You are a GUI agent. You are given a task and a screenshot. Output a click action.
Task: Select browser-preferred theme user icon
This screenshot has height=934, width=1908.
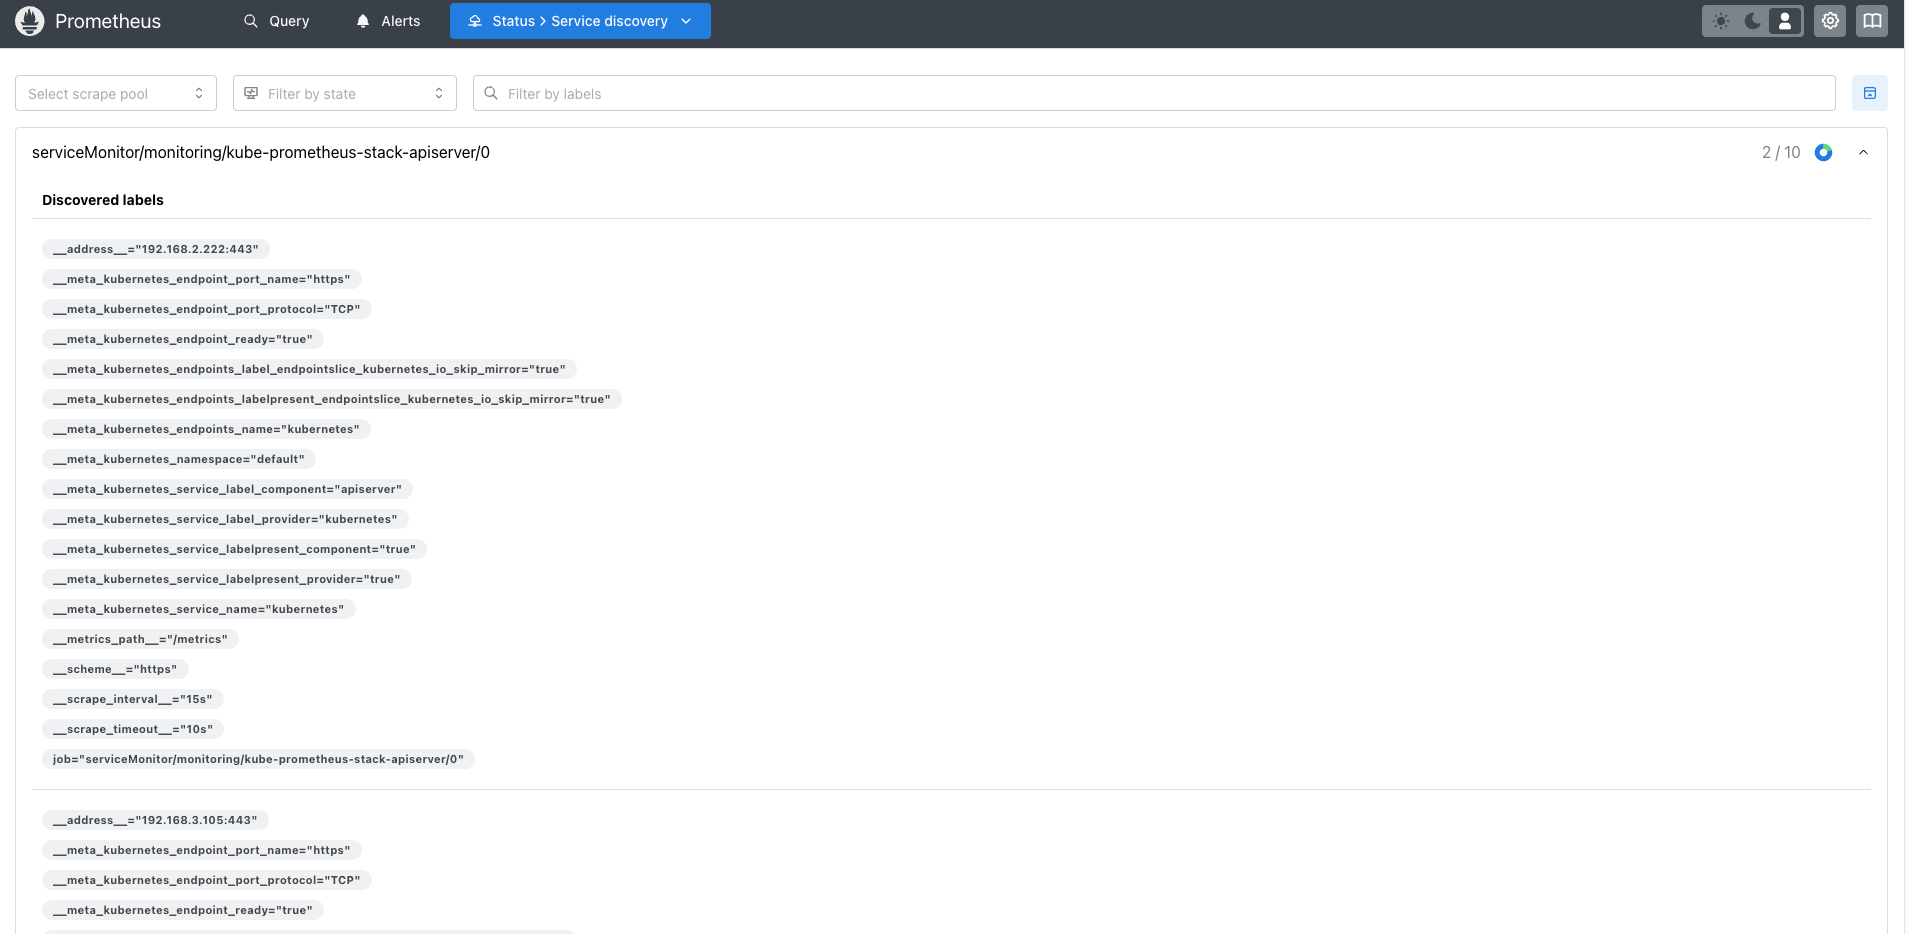(x=1785, y=21)
